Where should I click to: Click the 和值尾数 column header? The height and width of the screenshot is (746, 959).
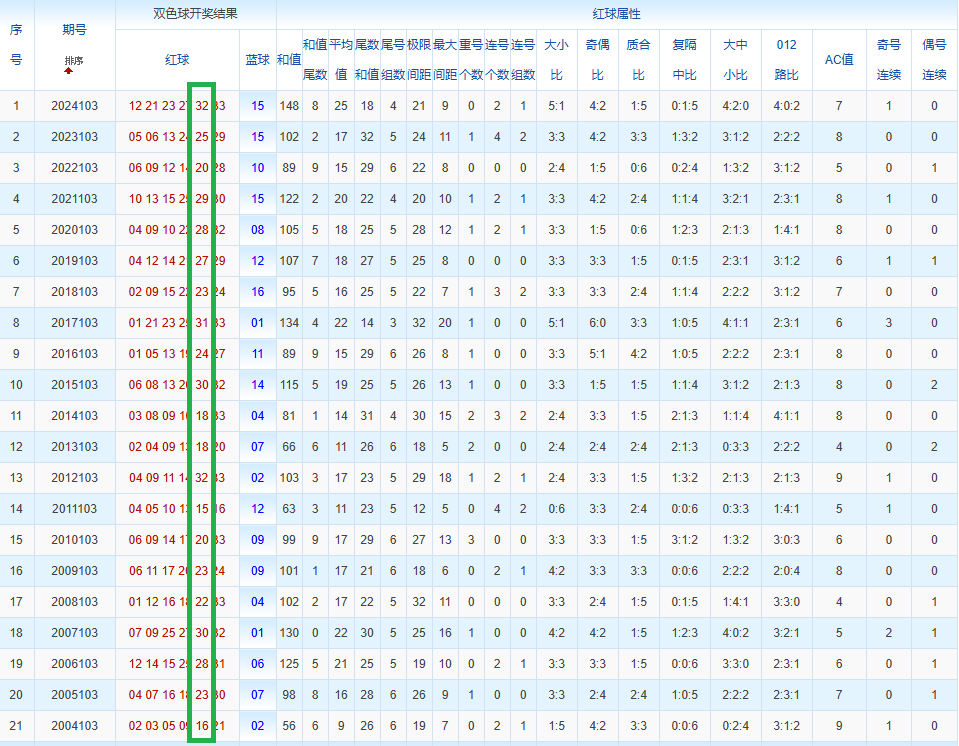[x=315, y=59]
